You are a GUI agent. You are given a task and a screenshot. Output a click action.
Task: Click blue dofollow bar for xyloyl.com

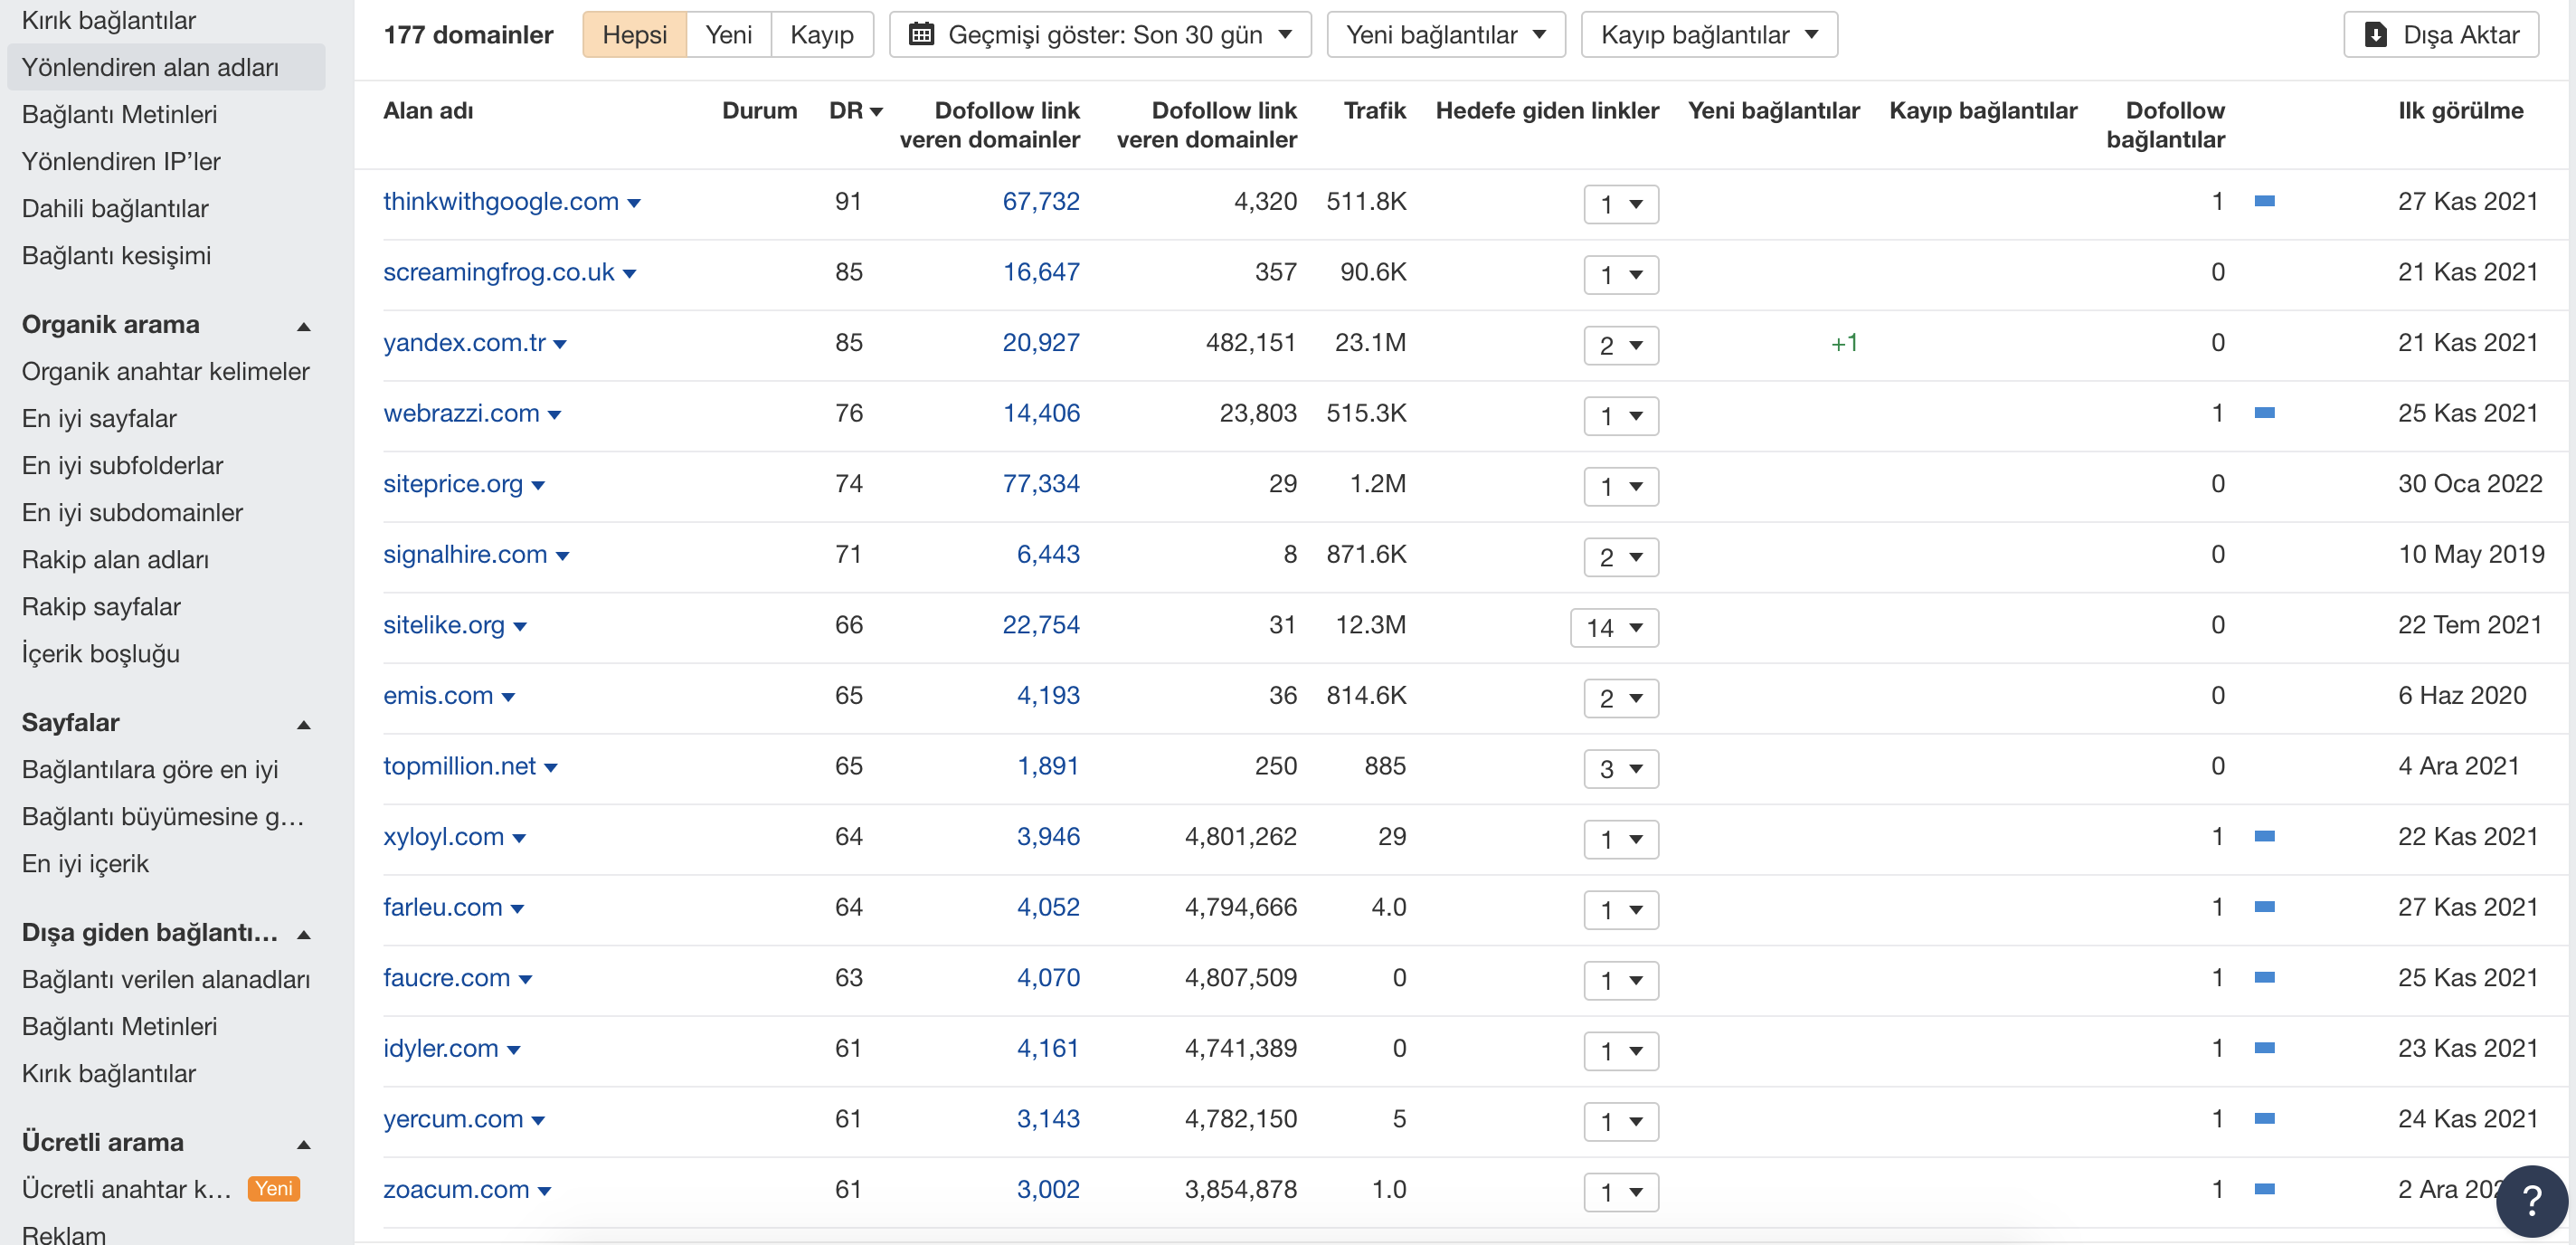click(x=2264, y=836)
